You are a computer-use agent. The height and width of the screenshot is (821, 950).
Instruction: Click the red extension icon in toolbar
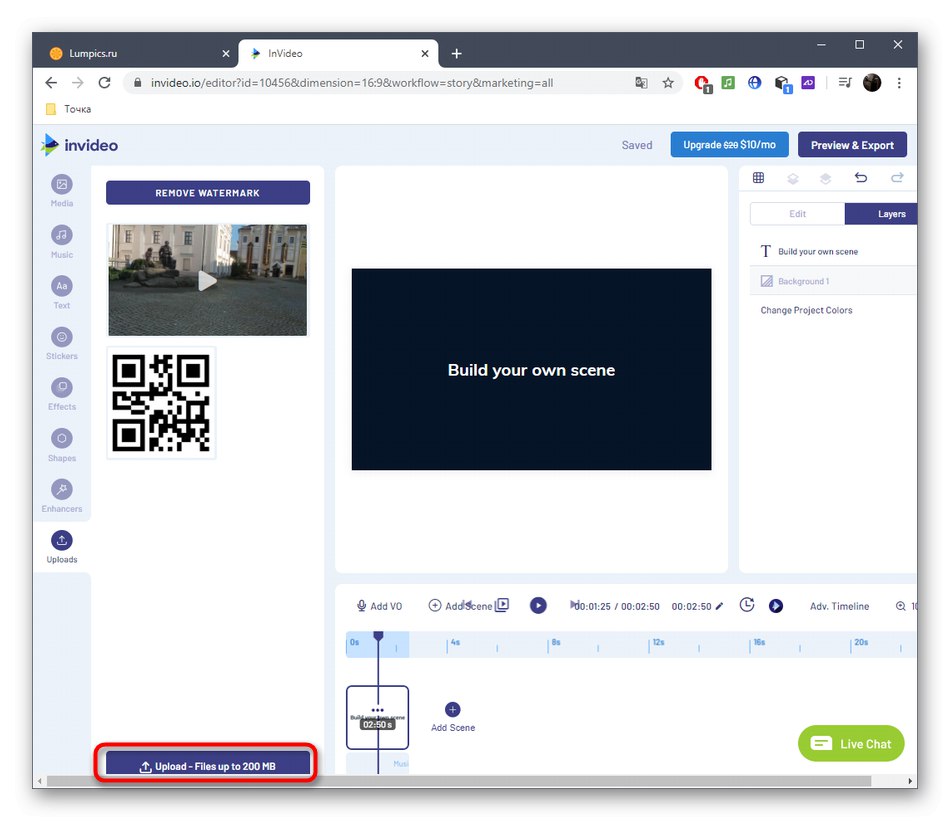(x=703, y=83)
